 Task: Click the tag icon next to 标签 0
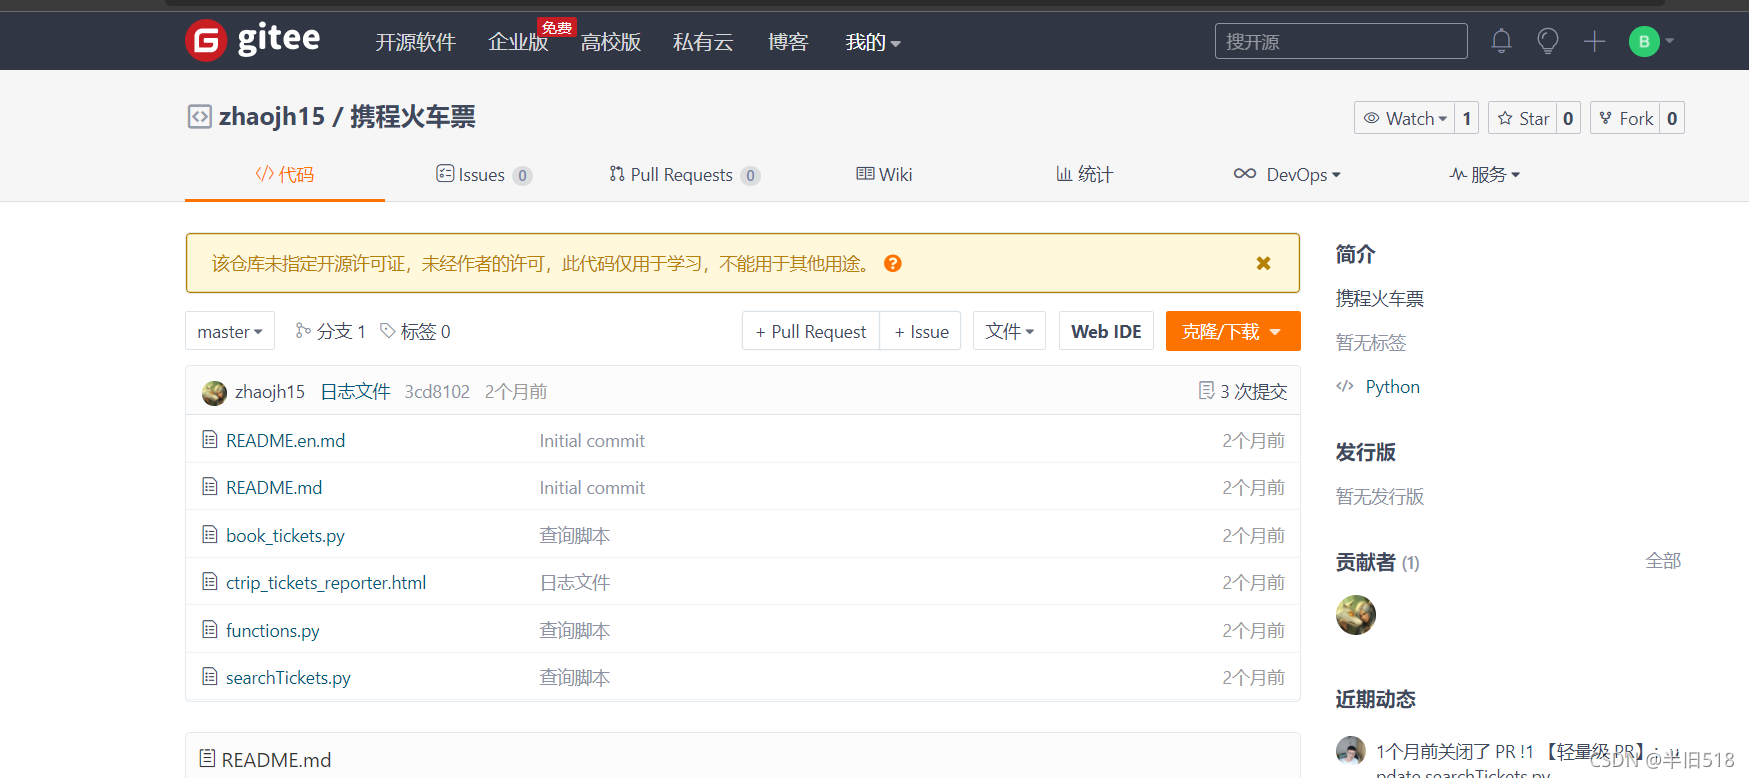point(388,330)
